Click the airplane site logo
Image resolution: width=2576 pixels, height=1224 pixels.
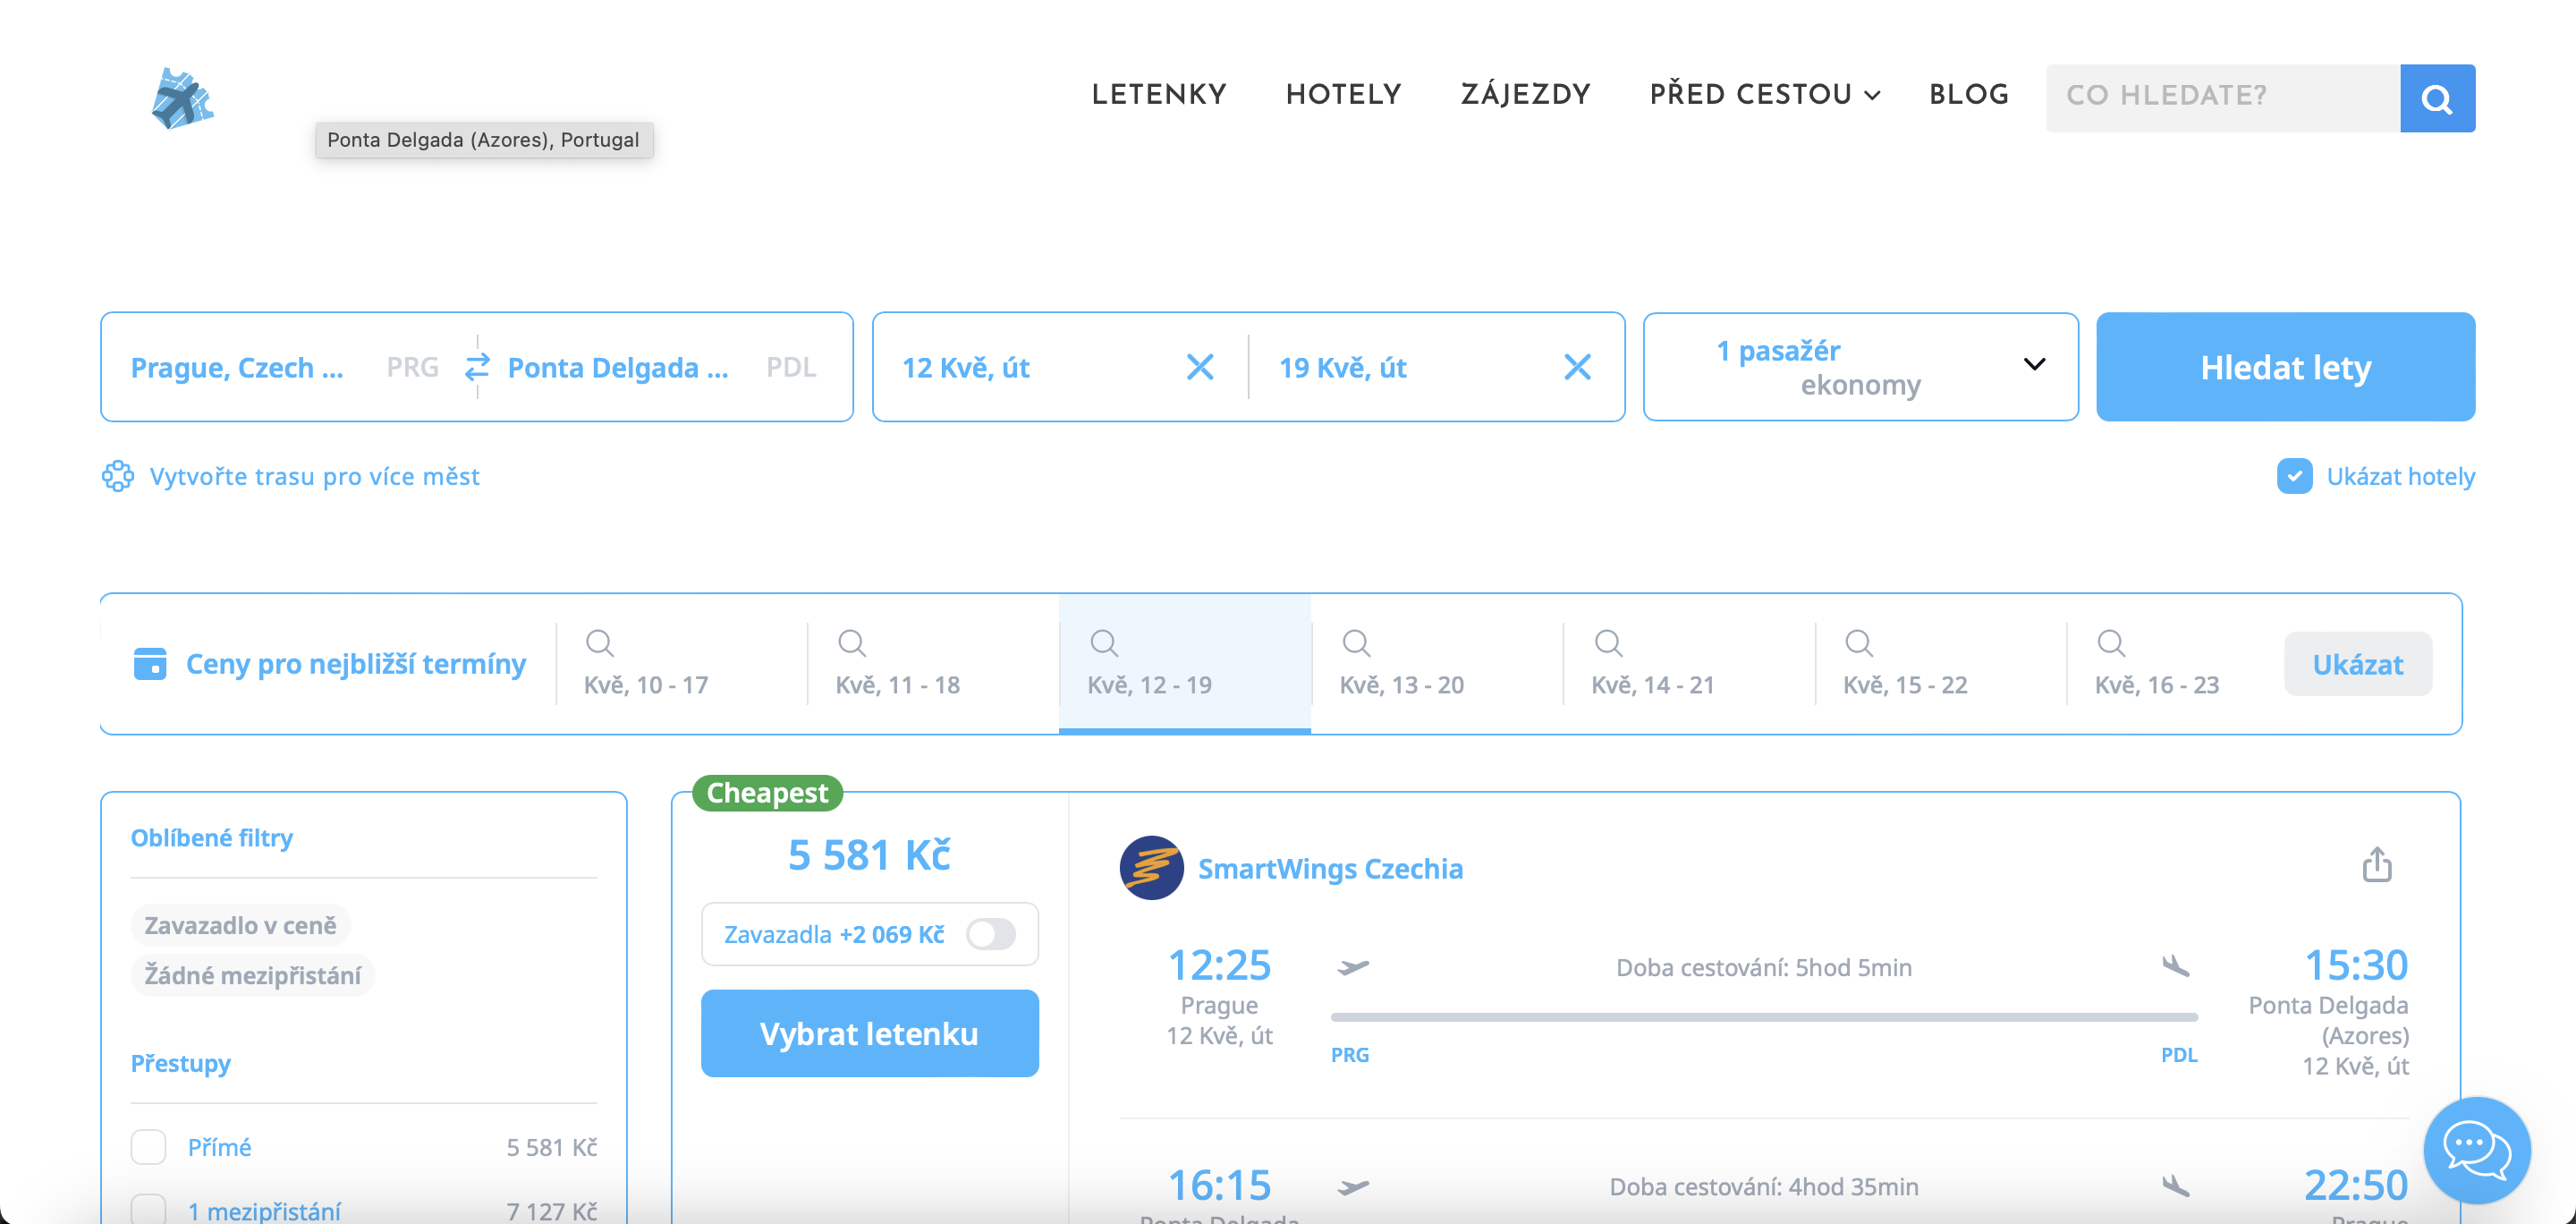pos(182,98)
